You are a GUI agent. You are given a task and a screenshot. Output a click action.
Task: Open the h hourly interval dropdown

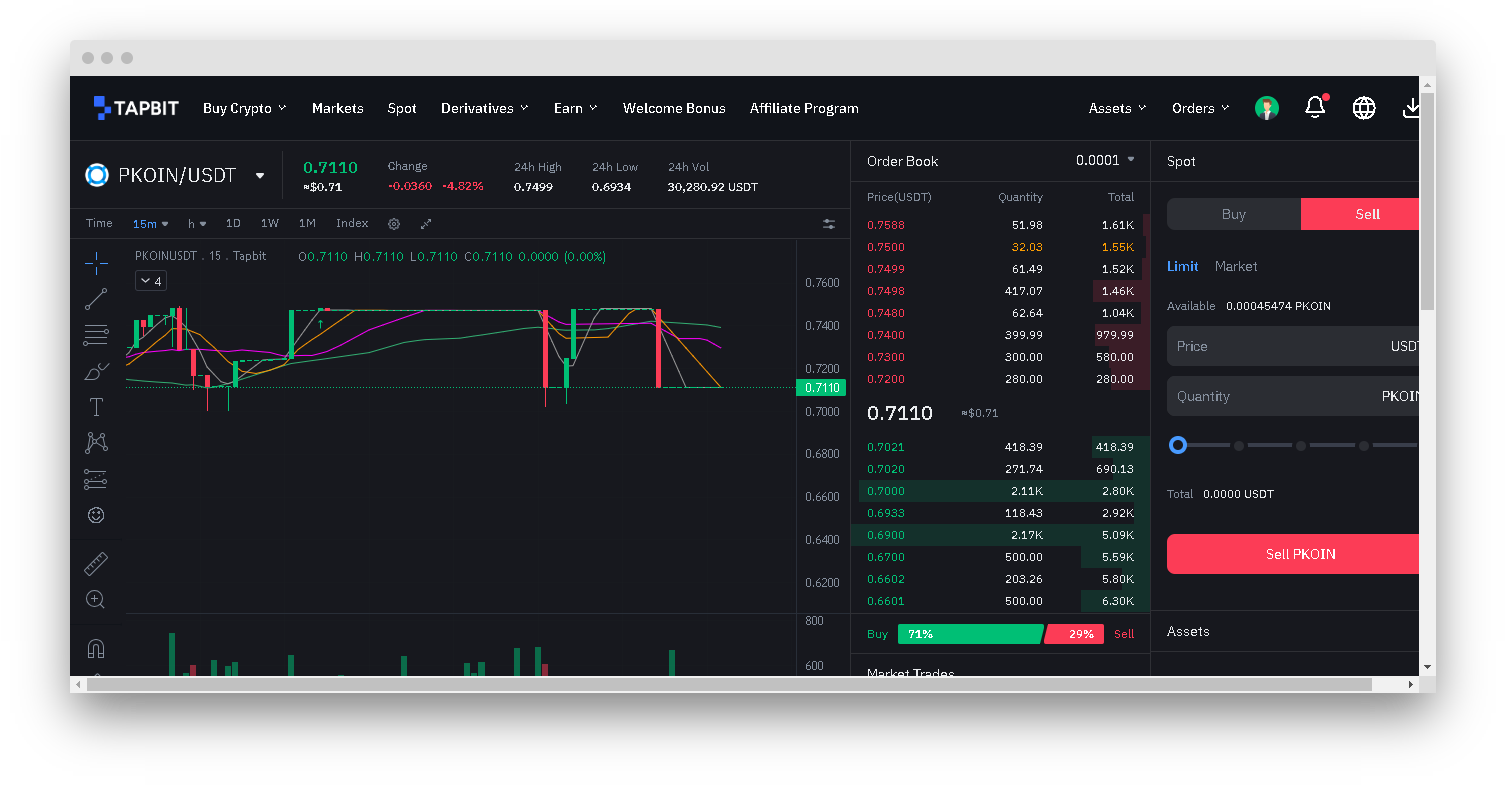coord(197,224)
